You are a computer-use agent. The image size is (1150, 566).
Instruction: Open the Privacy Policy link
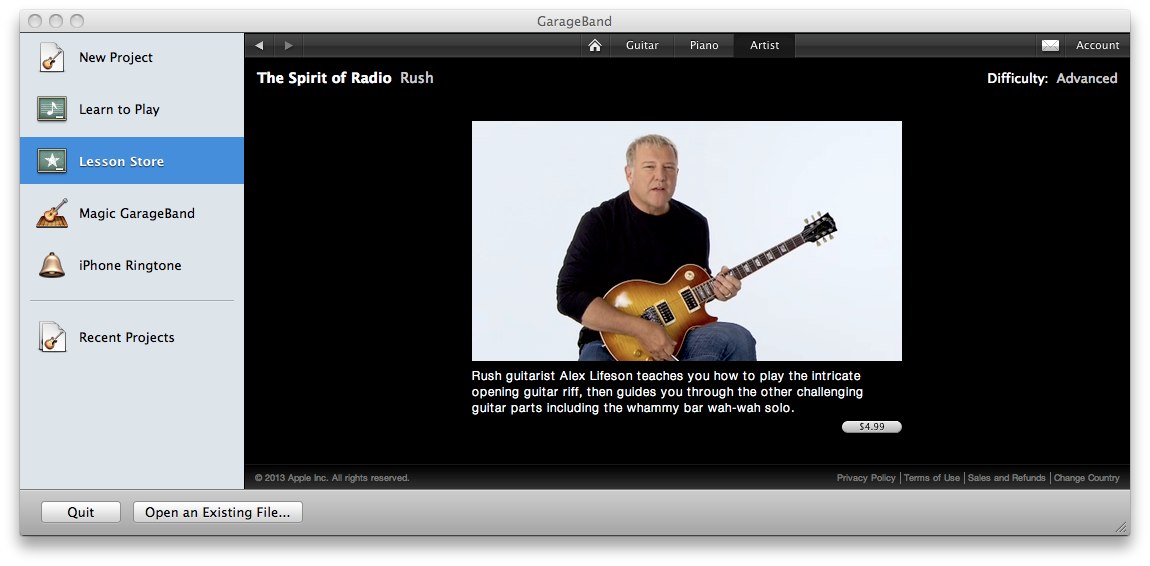point(866,478)
